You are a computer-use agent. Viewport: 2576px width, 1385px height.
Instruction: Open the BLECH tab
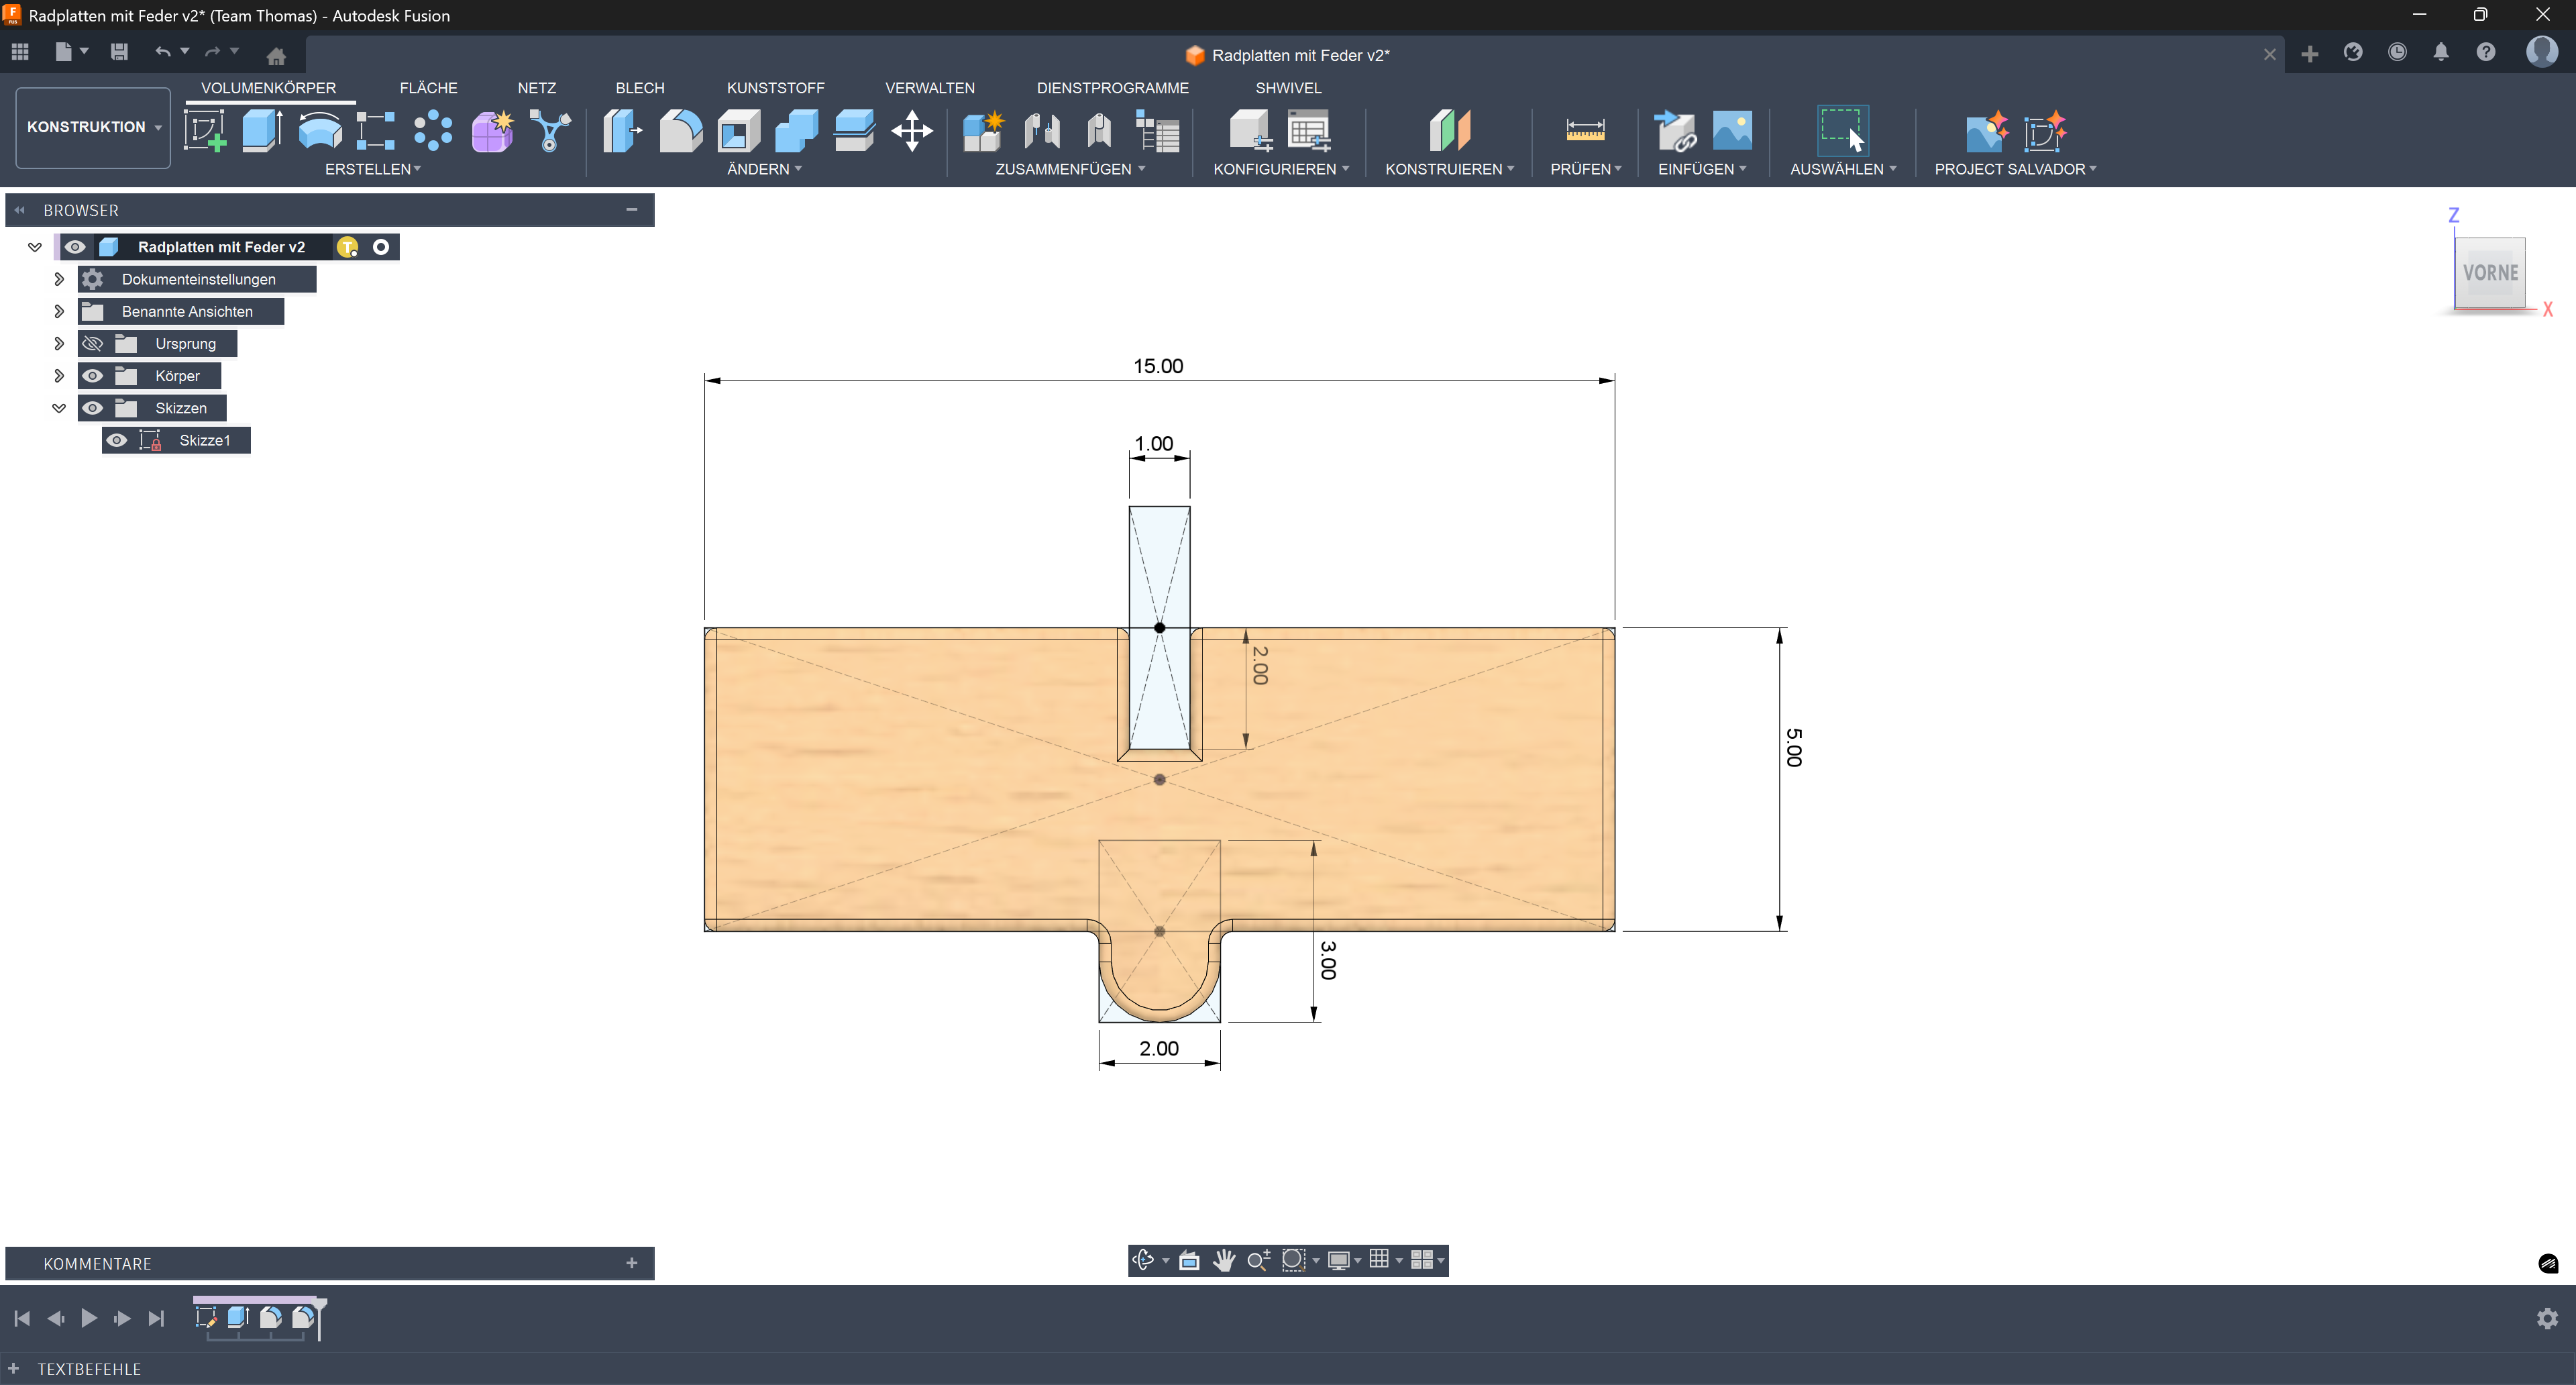[639, 88]
